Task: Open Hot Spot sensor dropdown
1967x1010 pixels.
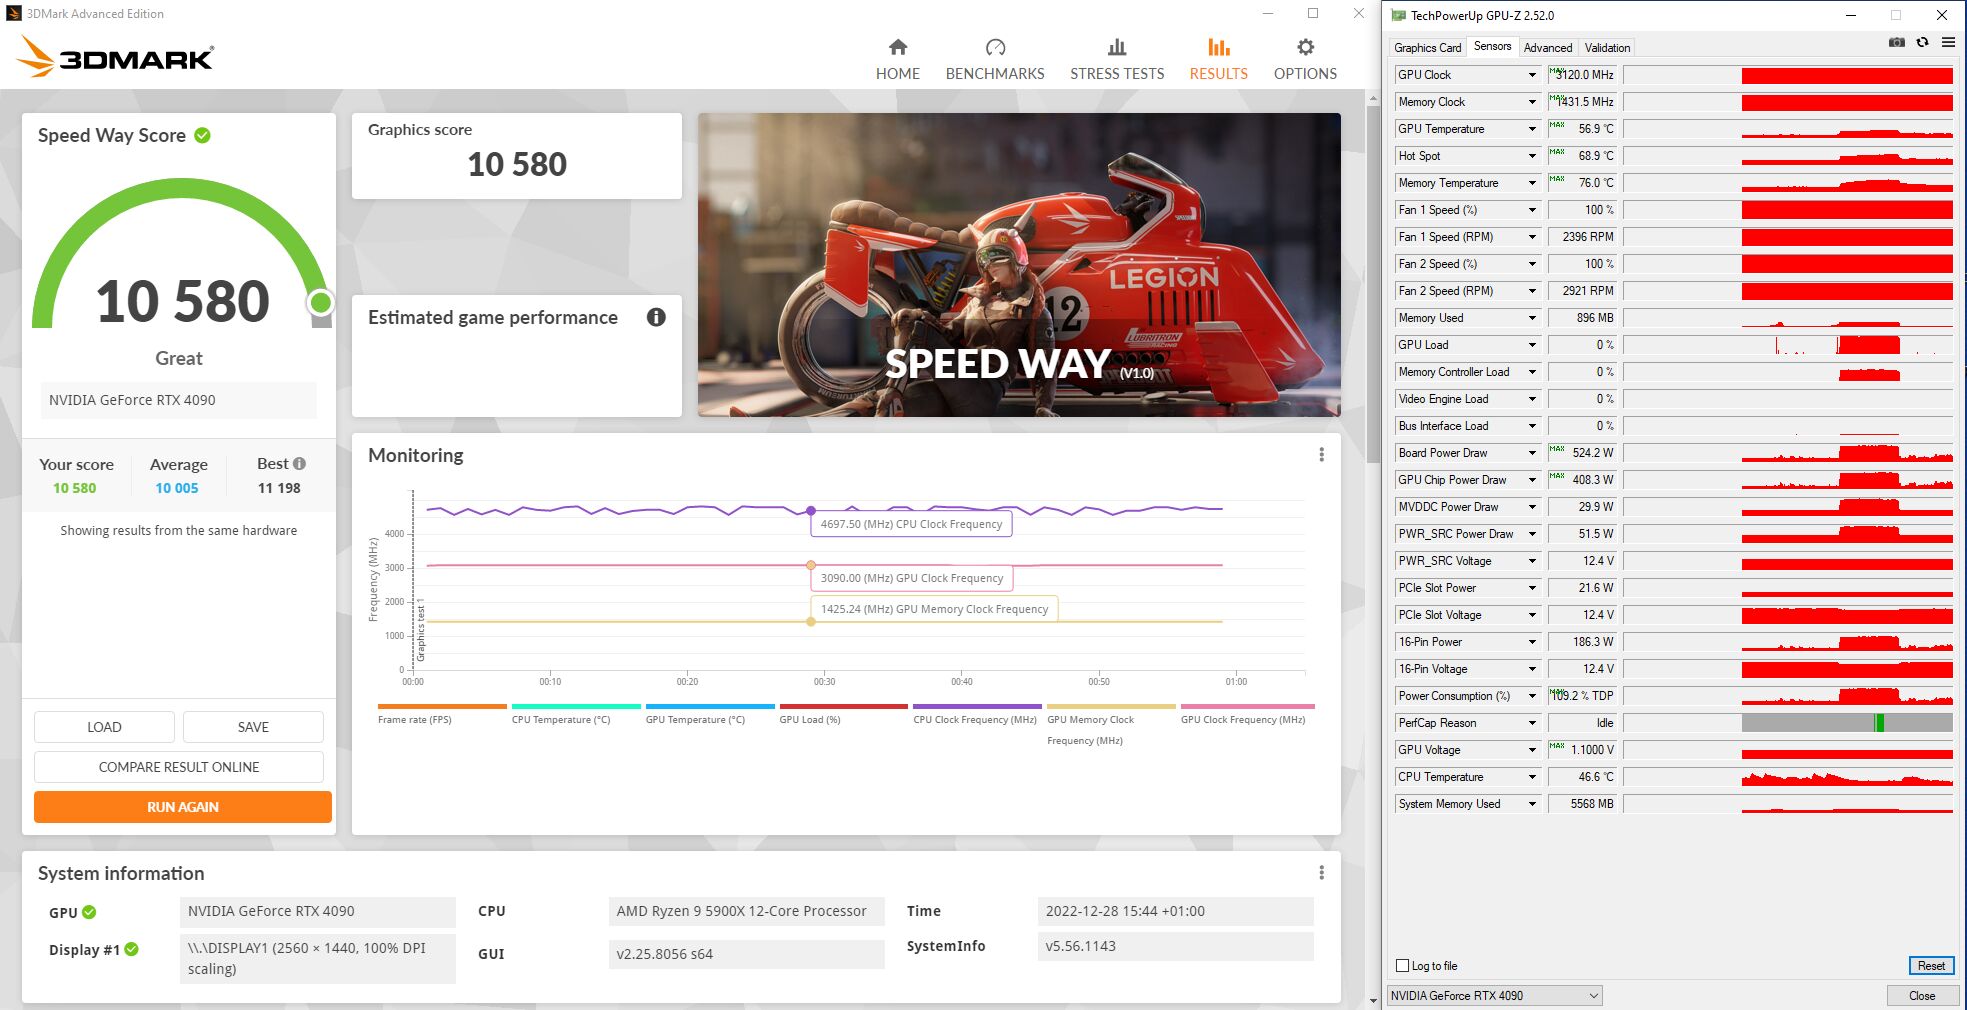Action: [x=1532, y=156]
